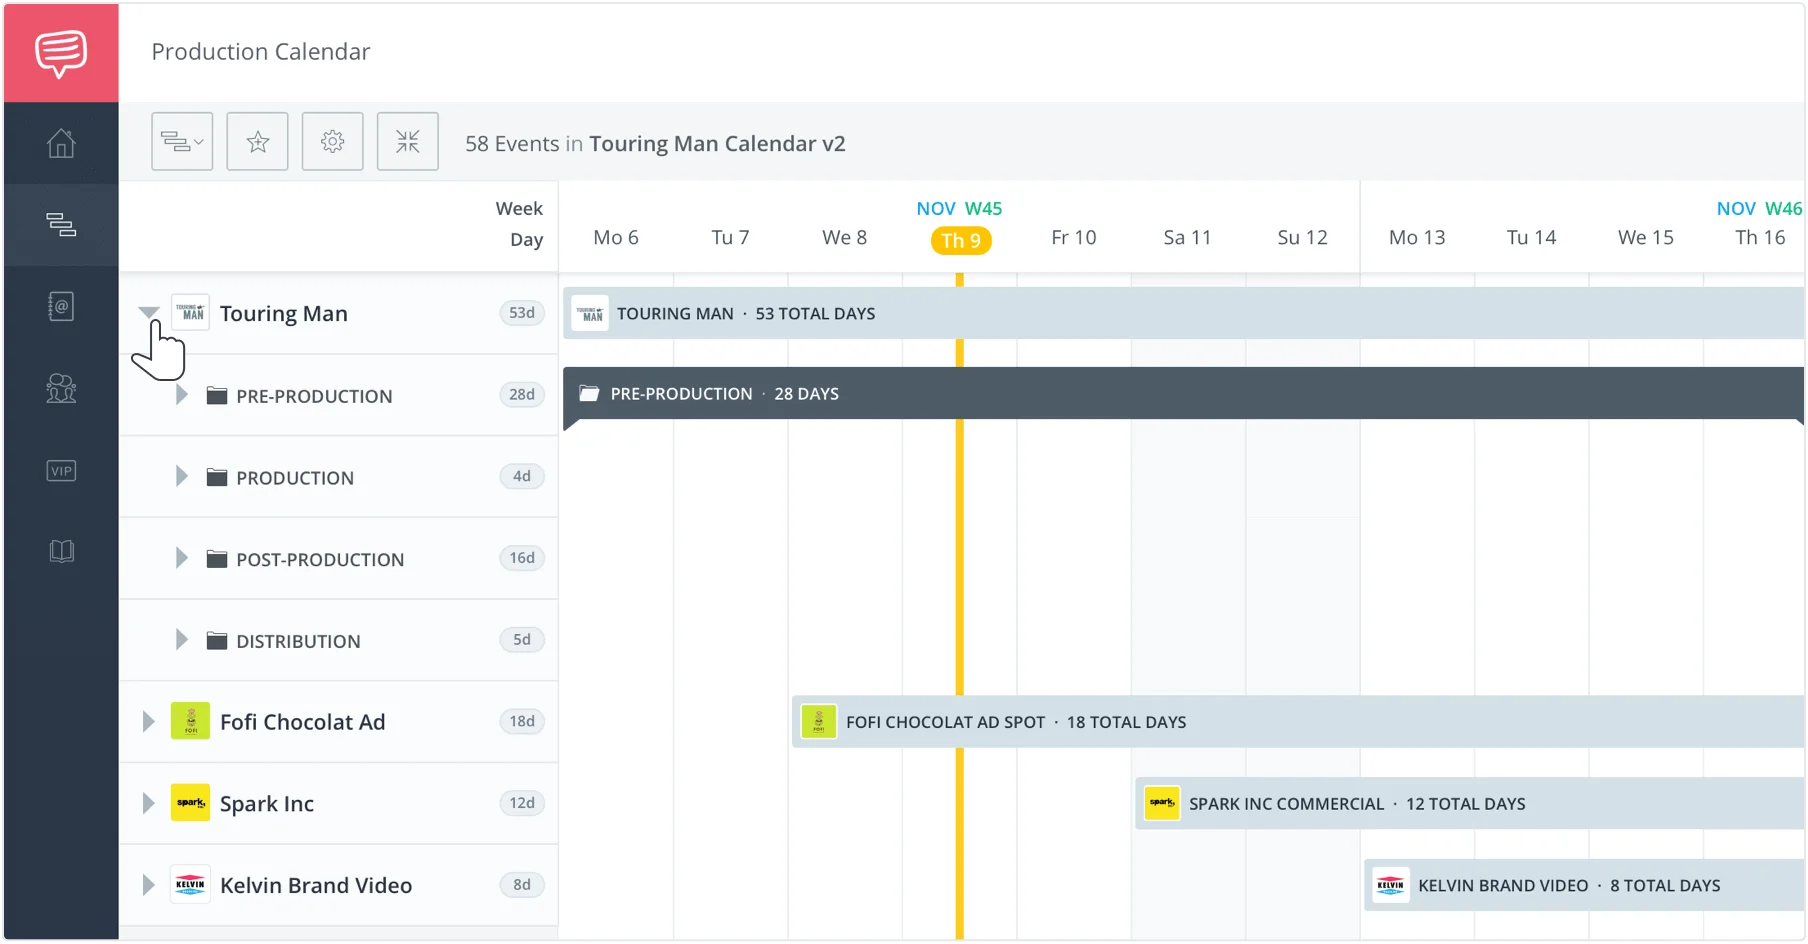Click the 18d duration badge
This screenshot has height=944, width=1808.
coord(522,721)
